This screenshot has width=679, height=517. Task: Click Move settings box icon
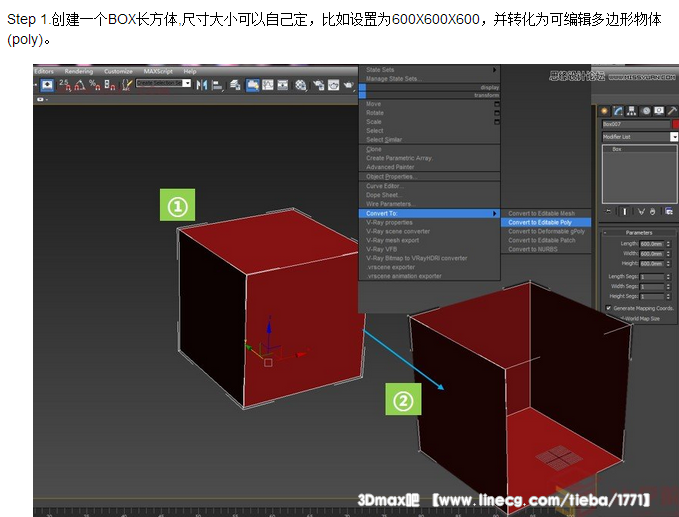pyautogui.click(x=497, y=104)
